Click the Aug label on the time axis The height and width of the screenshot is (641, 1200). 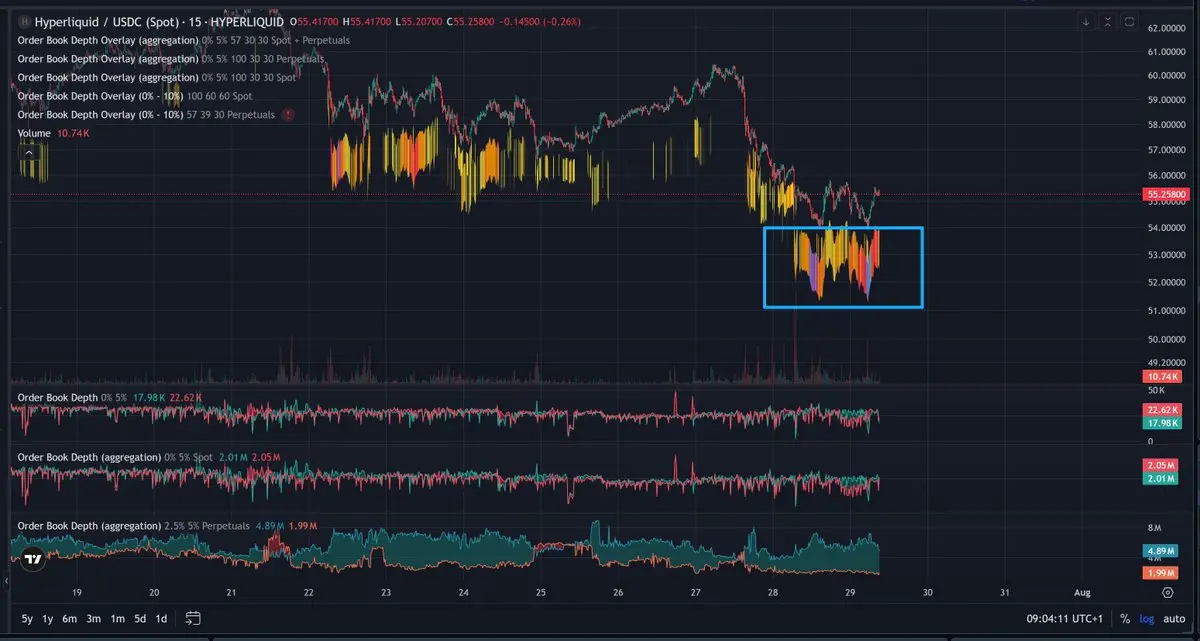tap(1082, 593)
